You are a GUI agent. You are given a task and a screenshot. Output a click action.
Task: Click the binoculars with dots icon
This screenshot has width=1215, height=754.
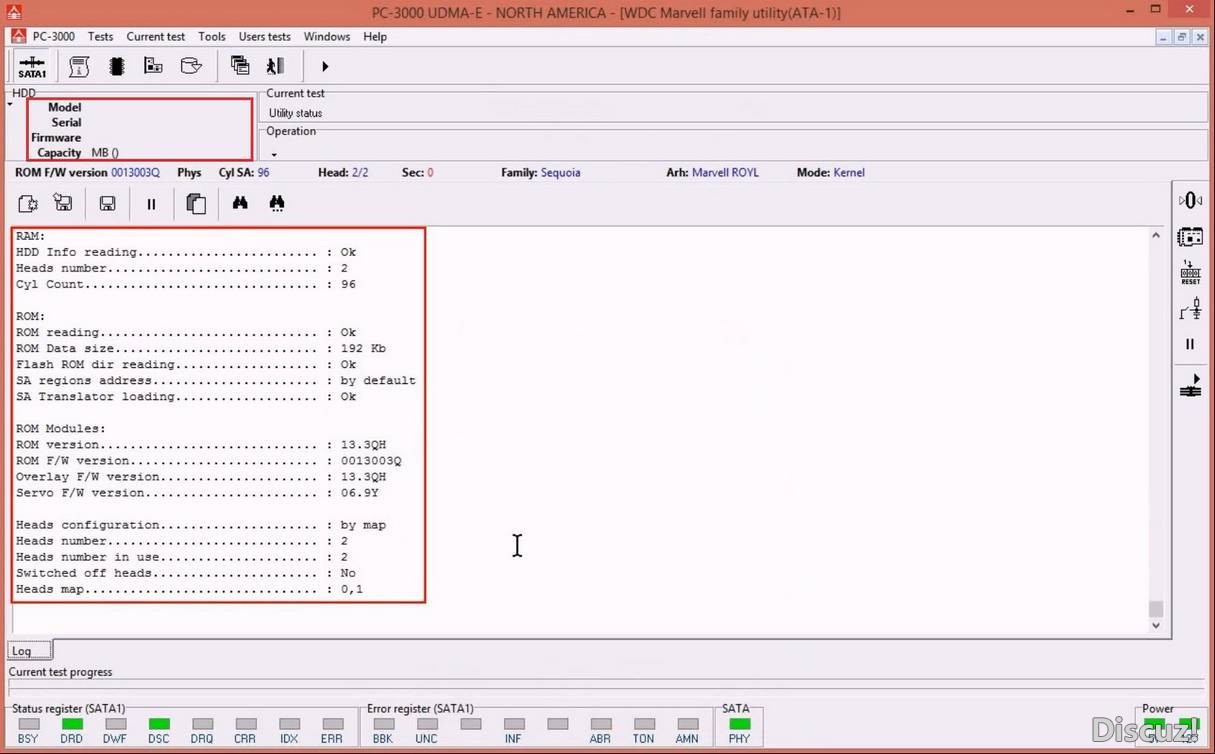pos(277,203)
